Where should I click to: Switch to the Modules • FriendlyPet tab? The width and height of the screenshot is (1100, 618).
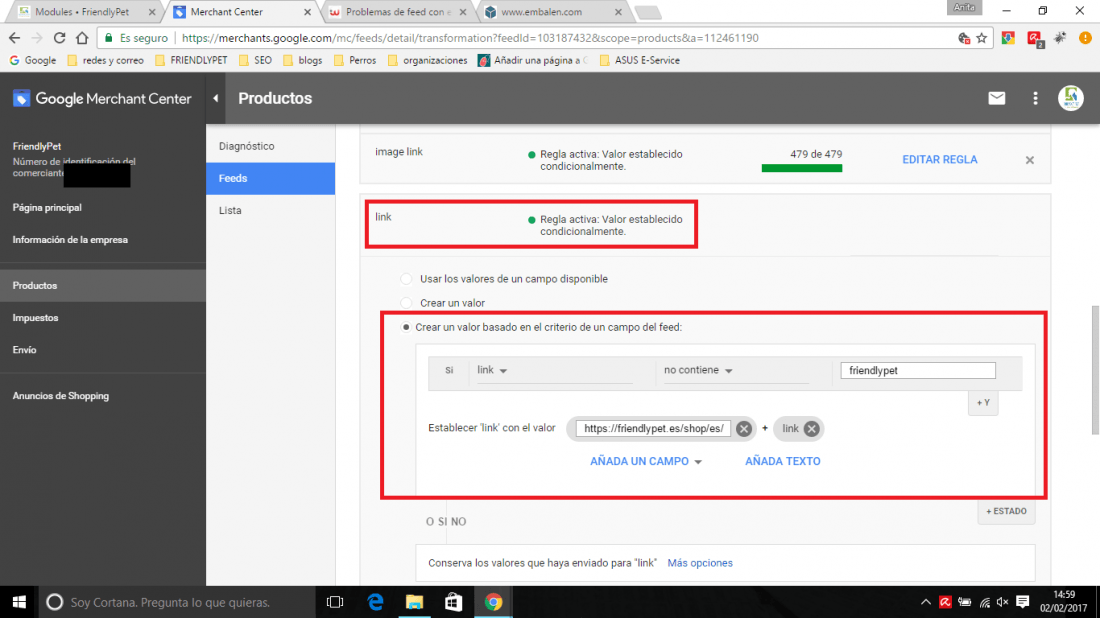point(81,12)
